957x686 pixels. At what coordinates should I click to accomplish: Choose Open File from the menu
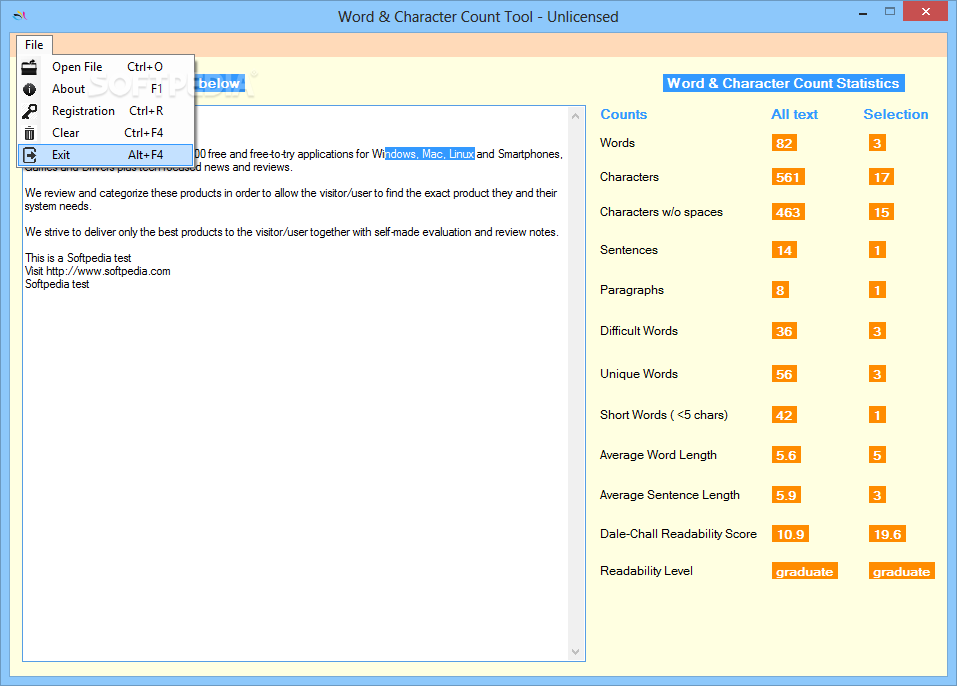106,67
